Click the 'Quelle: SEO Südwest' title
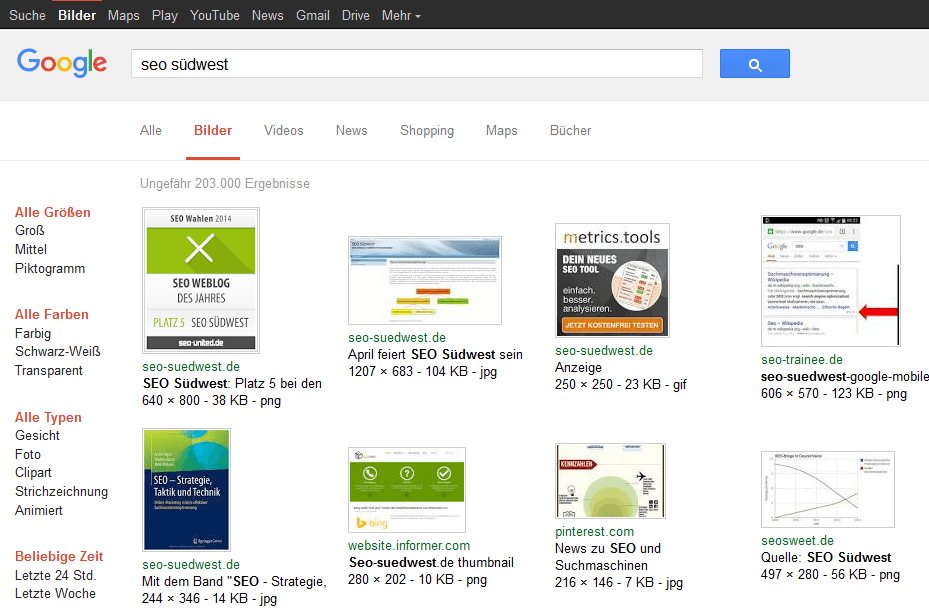 [x=826, y=558]
